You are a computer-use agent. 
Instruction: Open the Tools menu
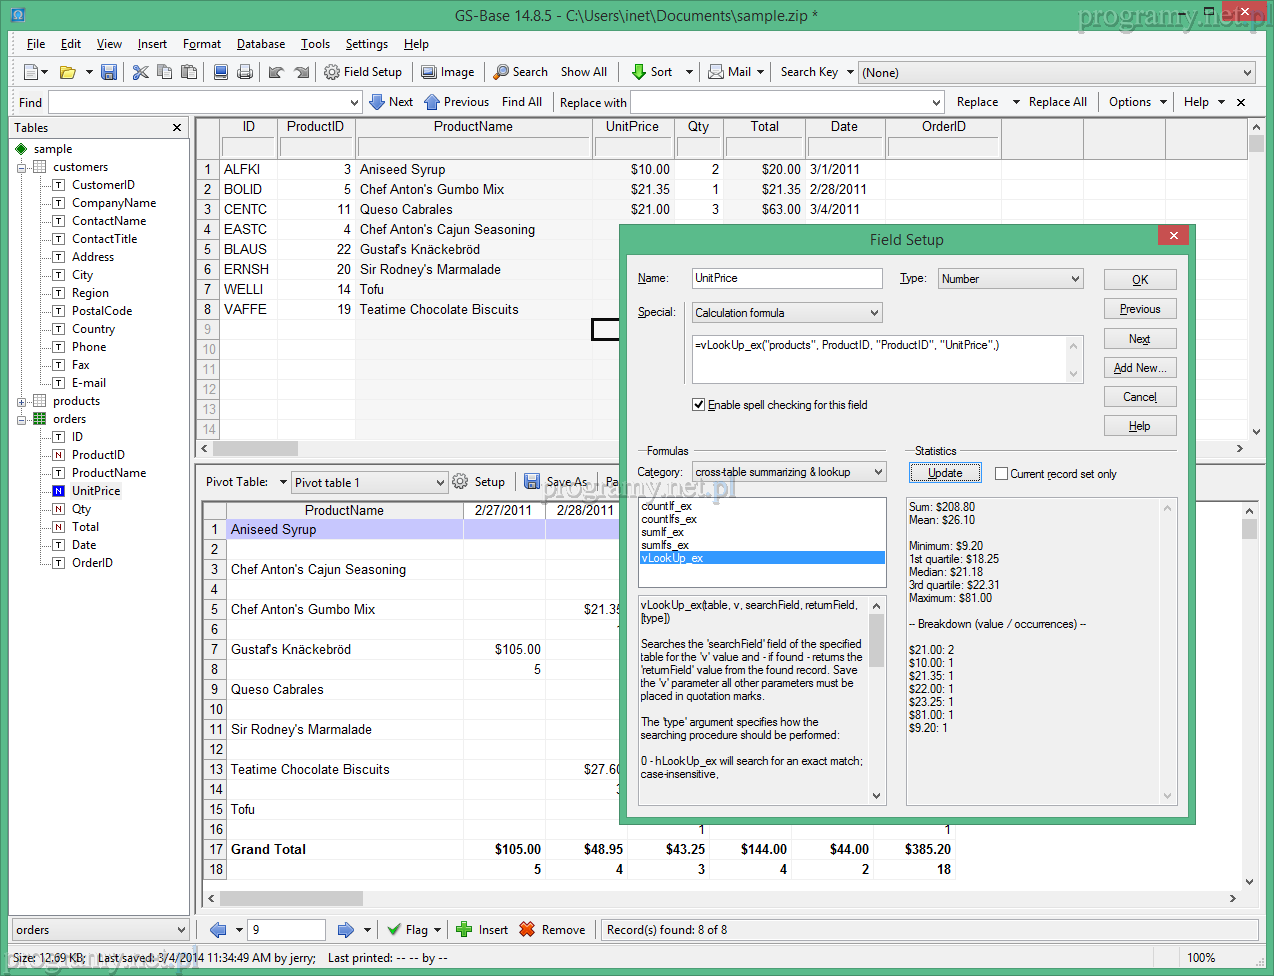[315, 44]
